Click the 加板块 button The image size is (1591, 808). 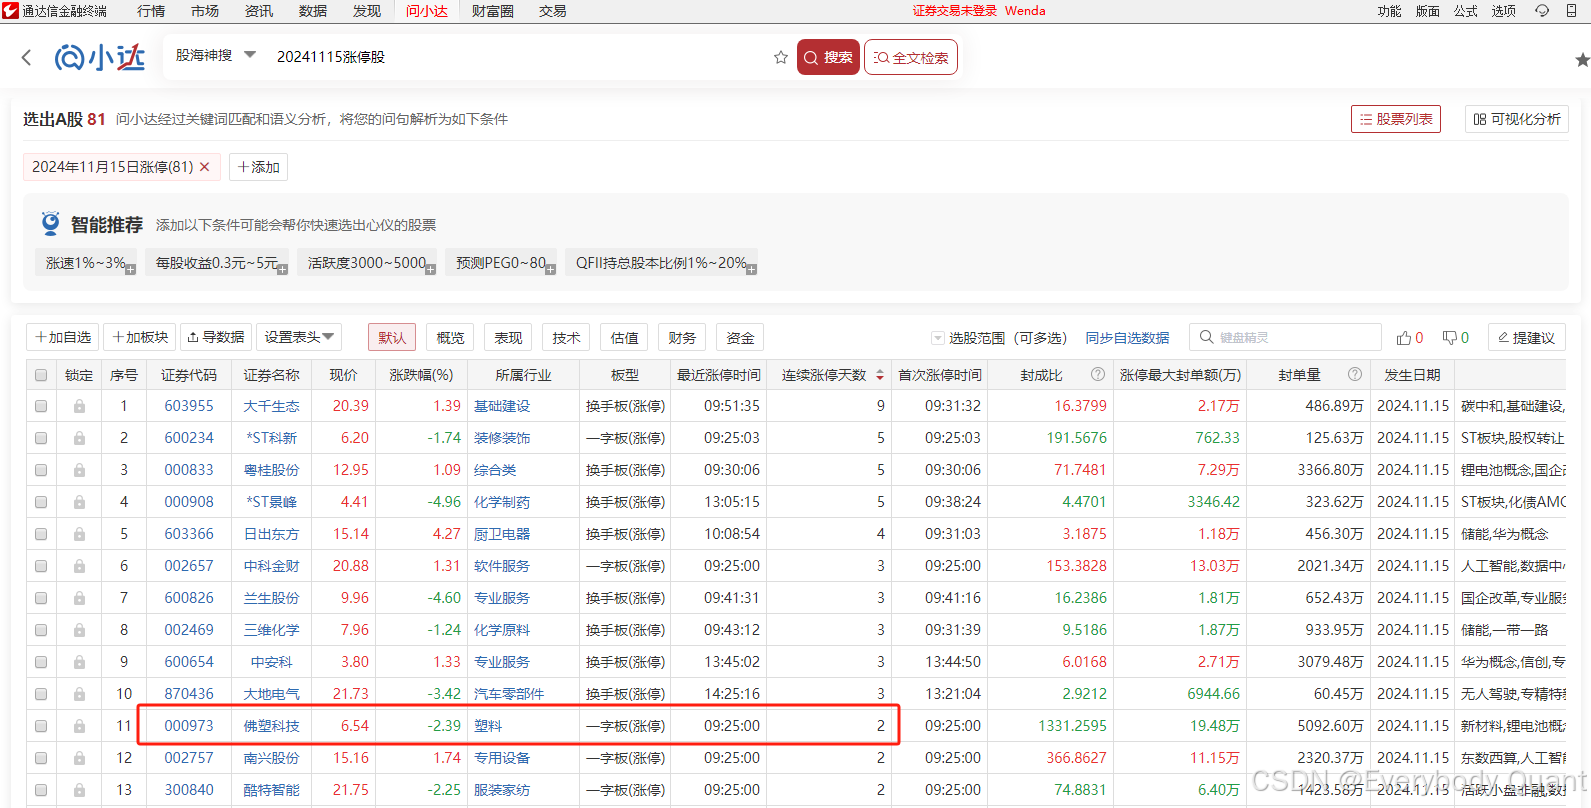click(140, 337)
